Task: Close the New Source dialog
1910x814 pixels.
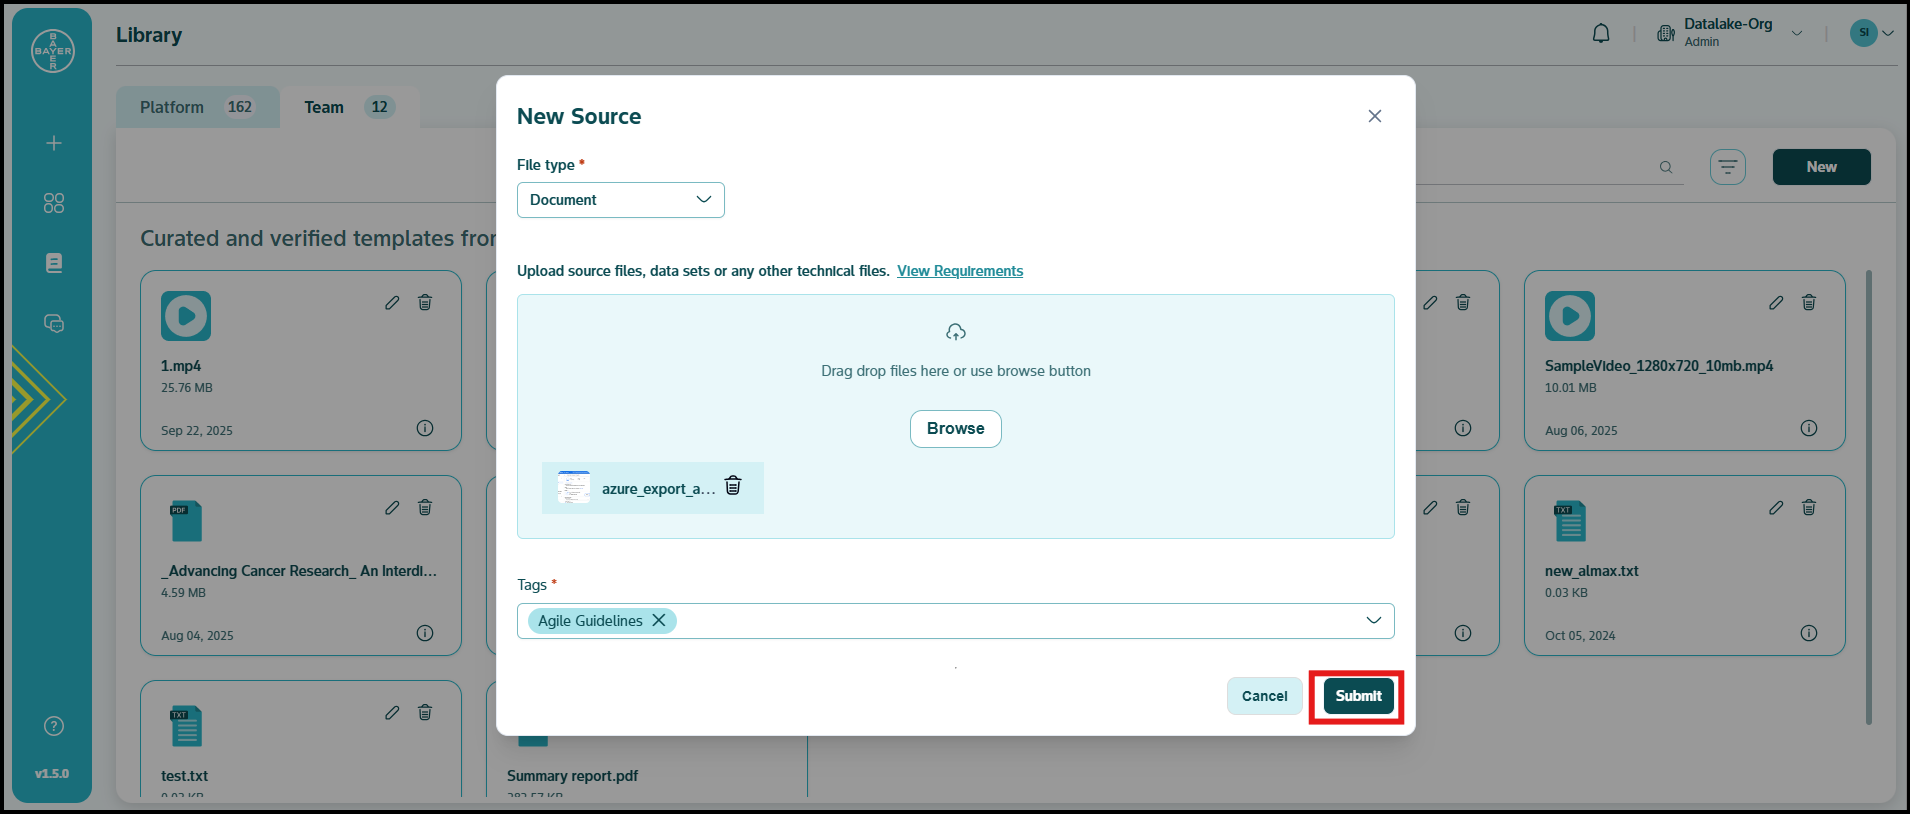Action: coord(1375,116)
